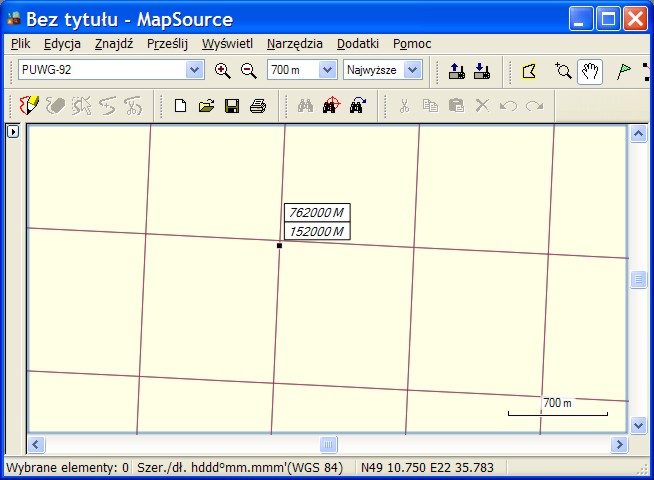Screen dimensions: 654x480
Task: Maximize the MapSource window
Action: [x=608, y=19]
